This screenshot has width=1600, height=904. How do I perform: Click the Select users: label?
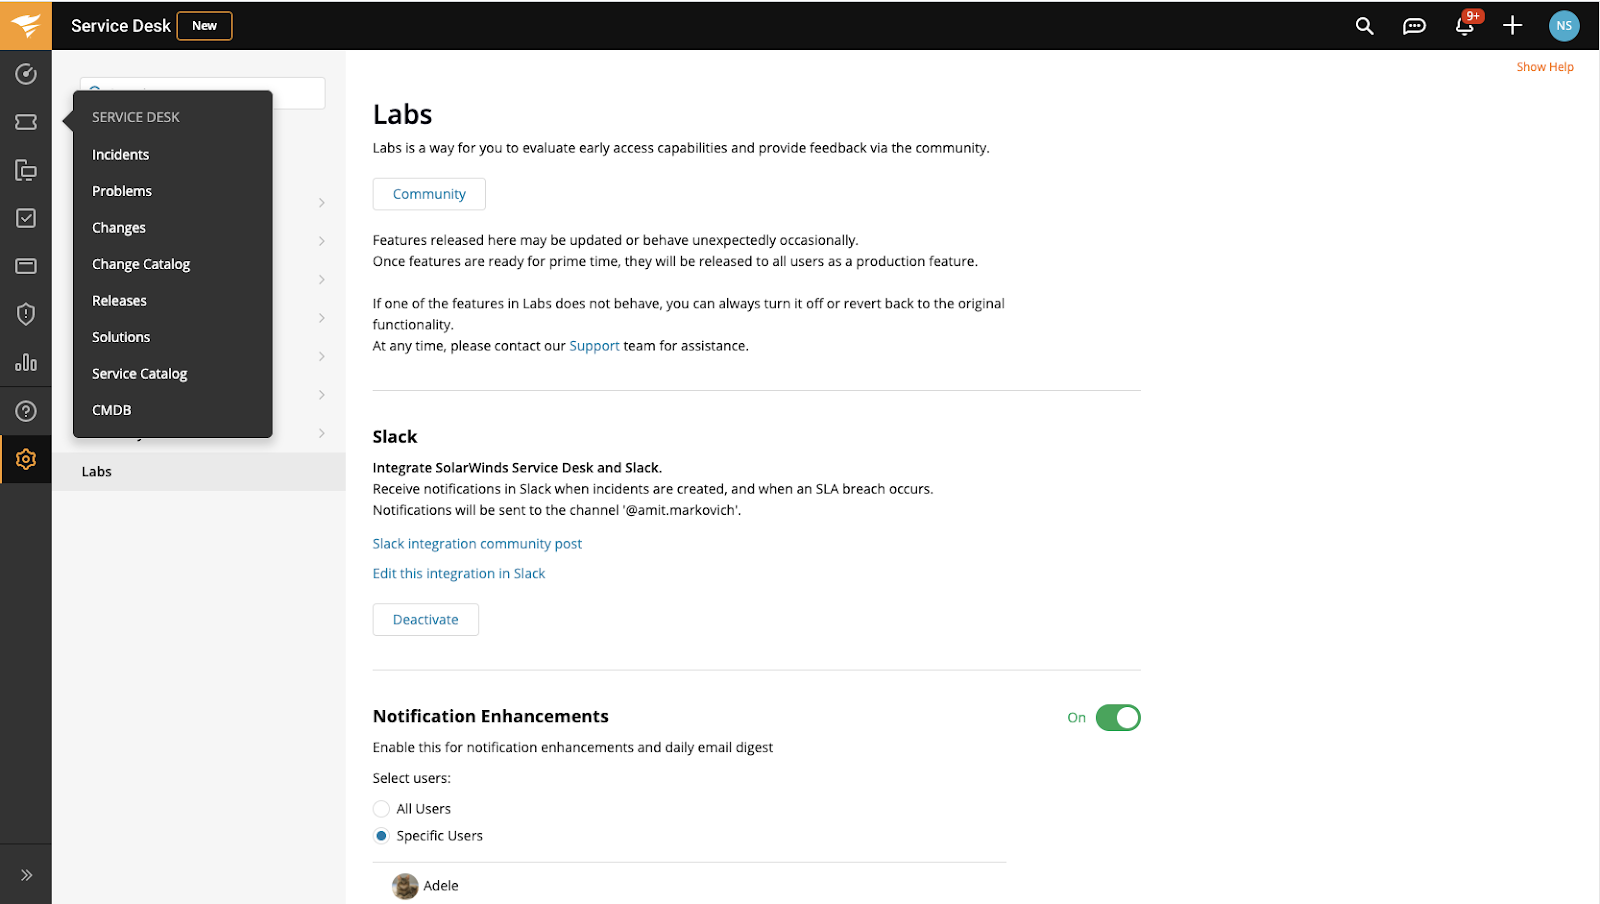click(x=412, y=778)
